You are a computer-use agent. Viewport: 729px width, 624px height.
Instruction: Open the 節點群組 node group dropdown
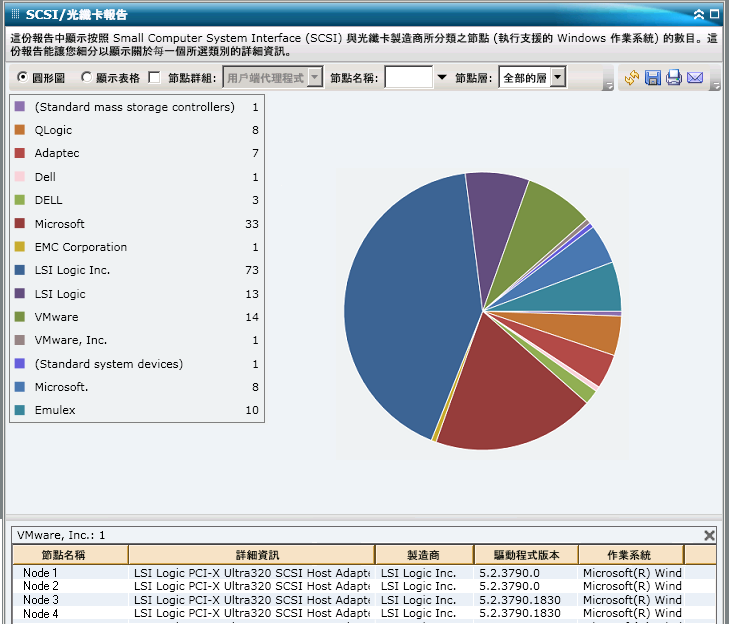coord(315,78)
